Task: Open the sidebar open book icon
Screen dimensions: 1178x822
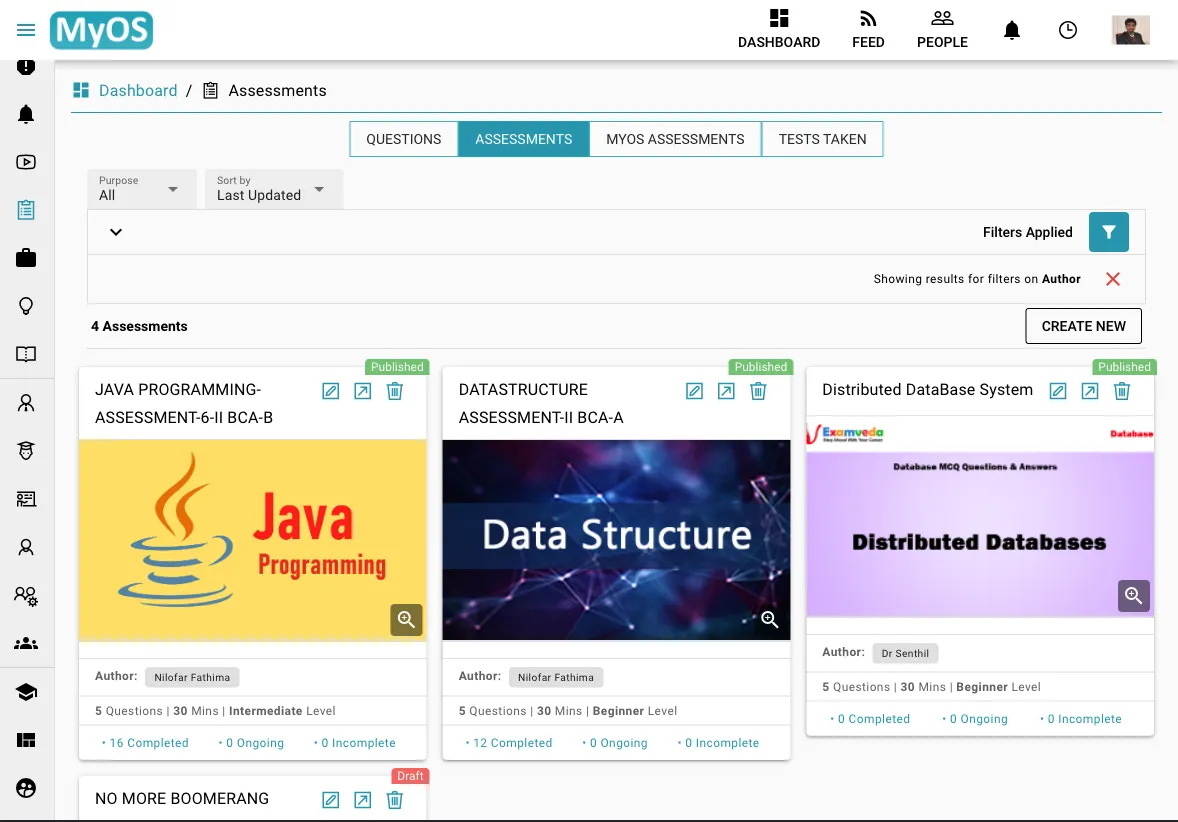Action: pyautogui.click(x=26, y=354)
